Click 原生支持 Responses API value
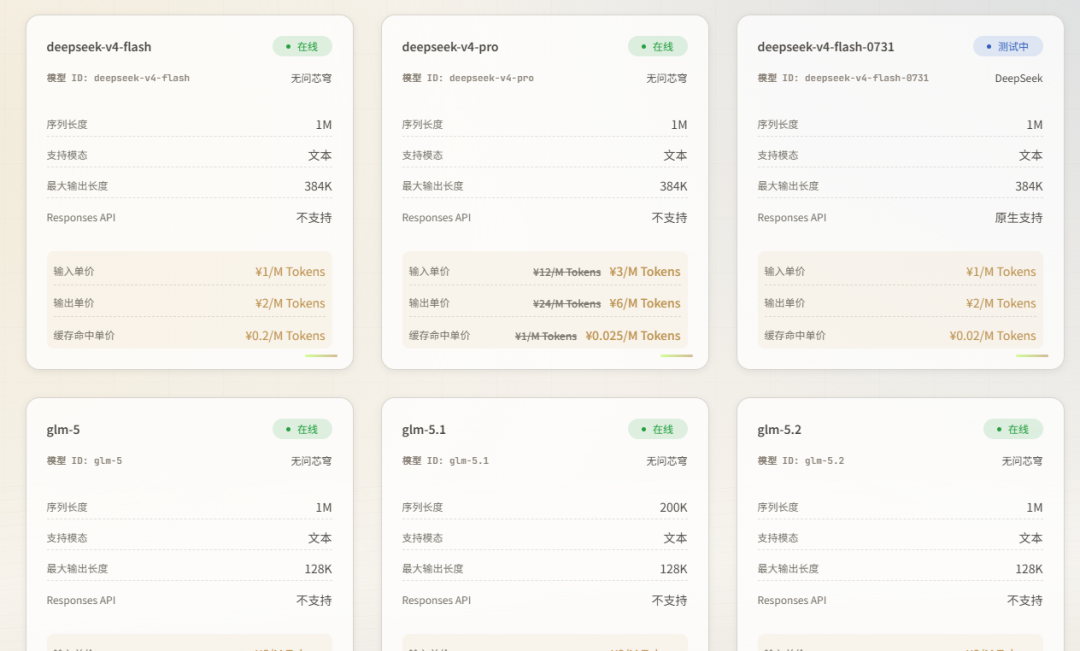This screenshot has width=1080, height=651. click(x=1019, y=218)
